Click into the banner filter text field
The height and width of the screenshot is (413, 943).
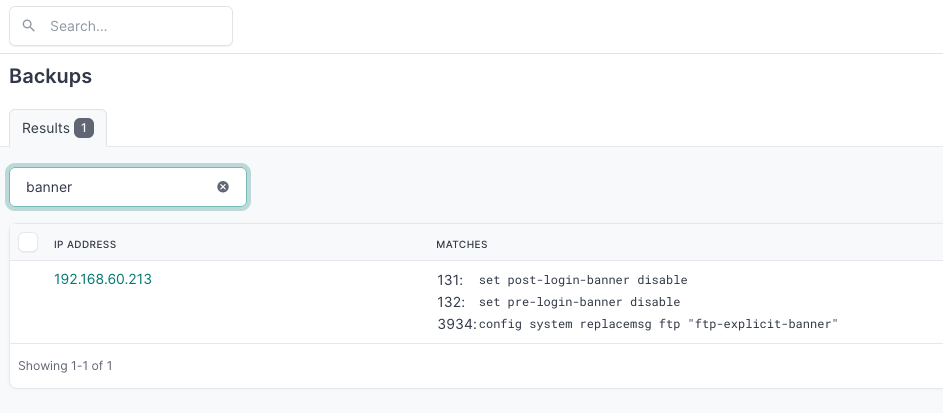pos(115,187)
